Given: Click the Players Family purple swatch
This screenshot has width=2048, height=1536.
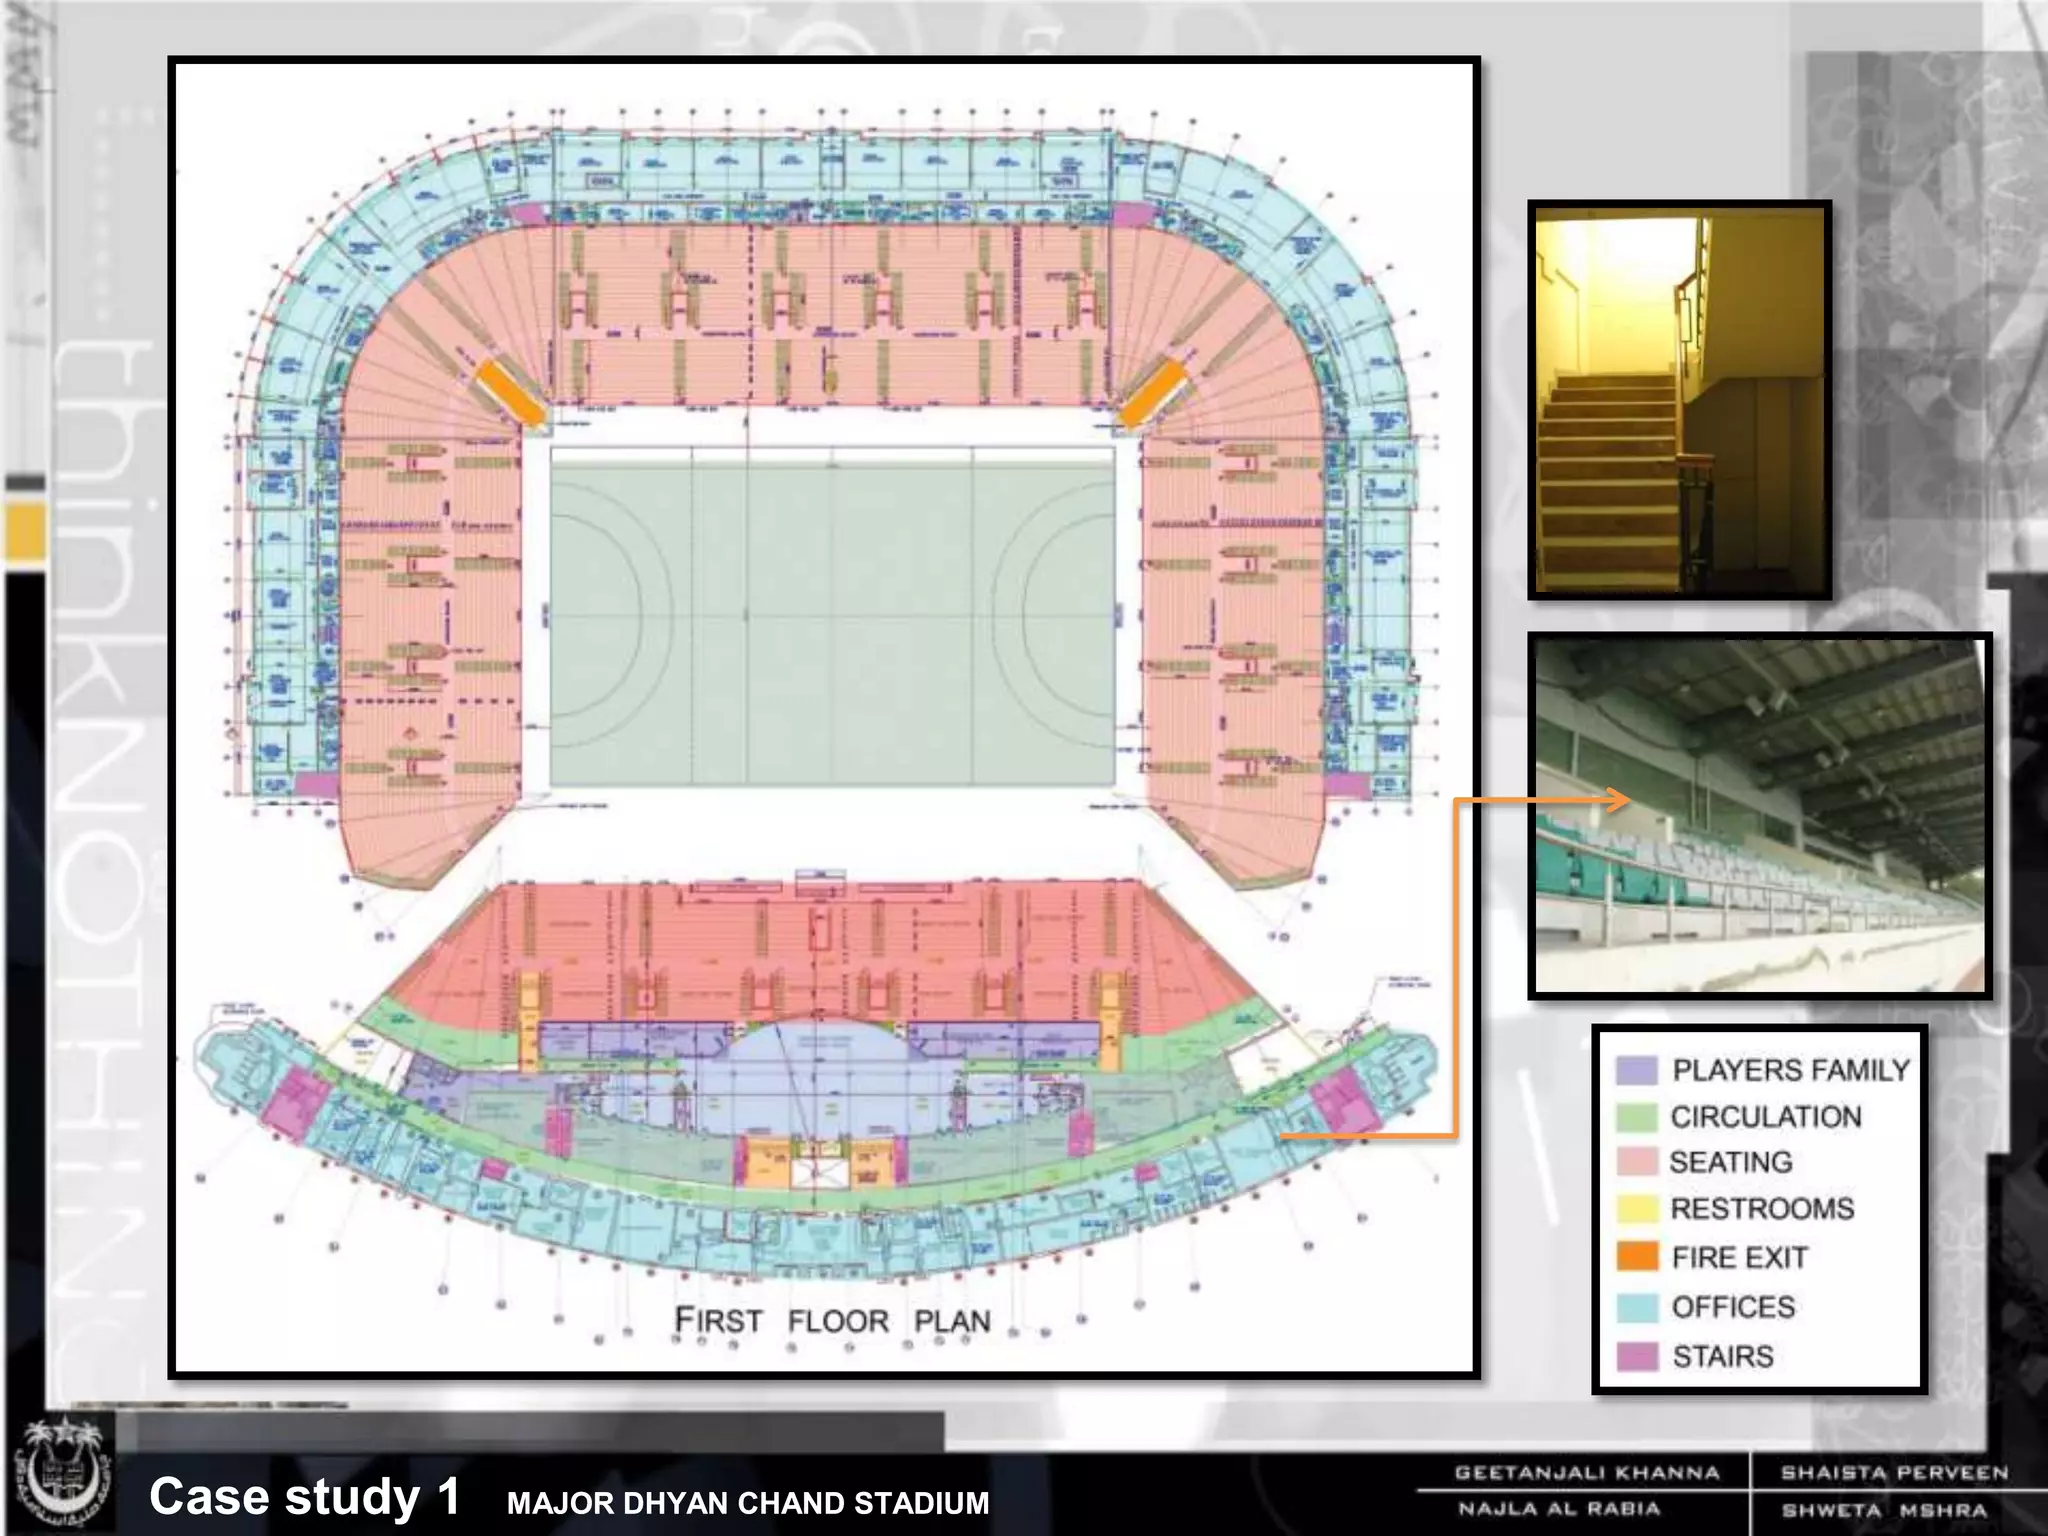Looking at the screenshot, I should (x=1637, y=1070).
